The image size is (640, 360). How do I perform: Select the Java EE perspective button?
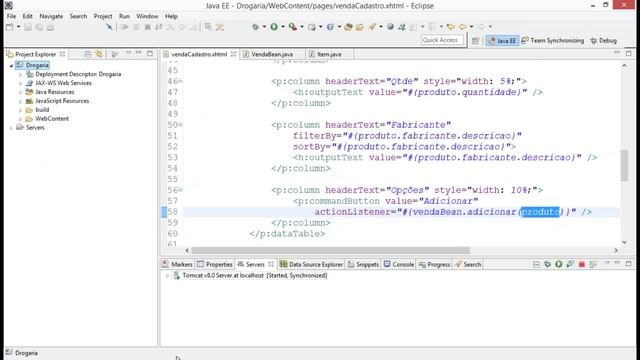tap(502, 40)
